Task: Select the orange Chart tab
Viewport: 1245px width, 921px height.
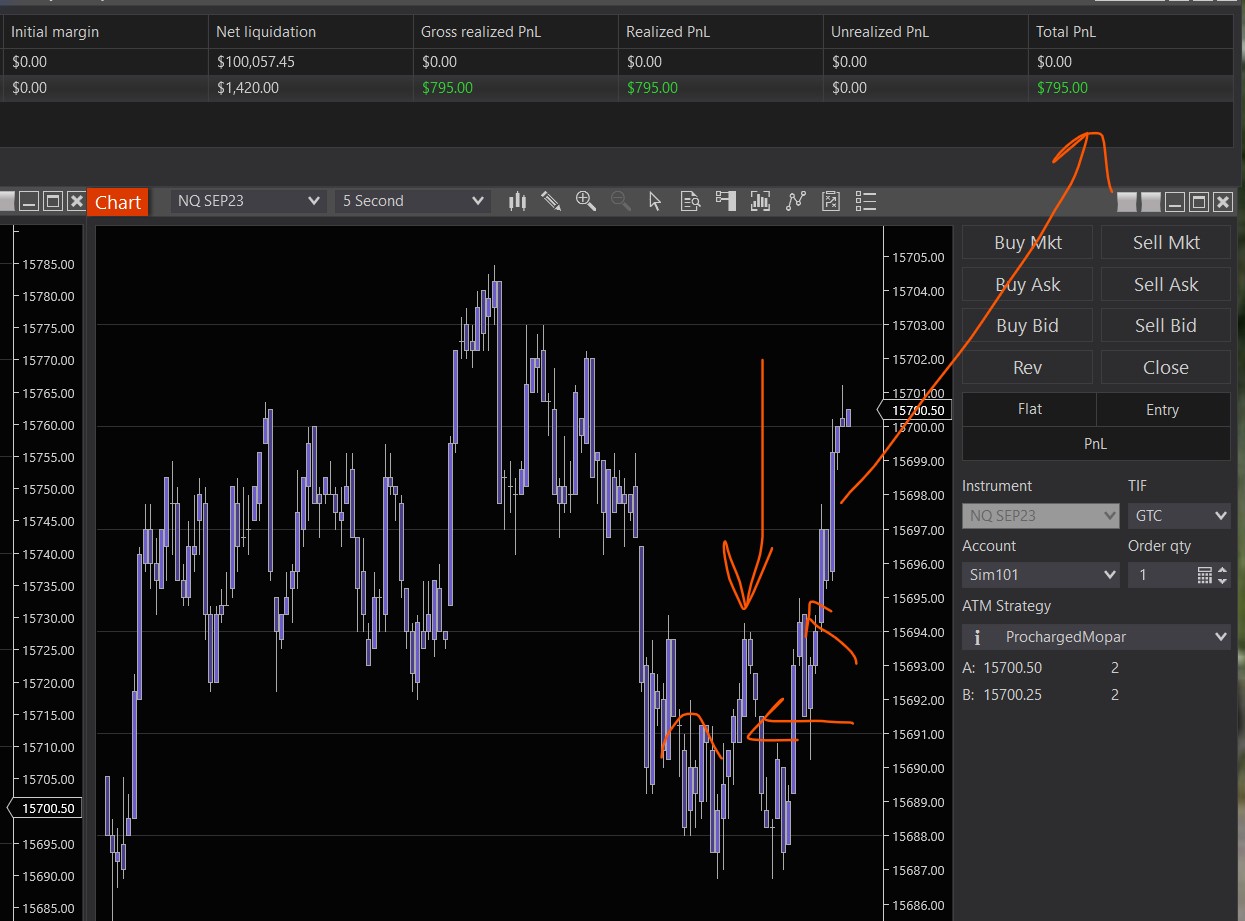Action: point(118,202)
